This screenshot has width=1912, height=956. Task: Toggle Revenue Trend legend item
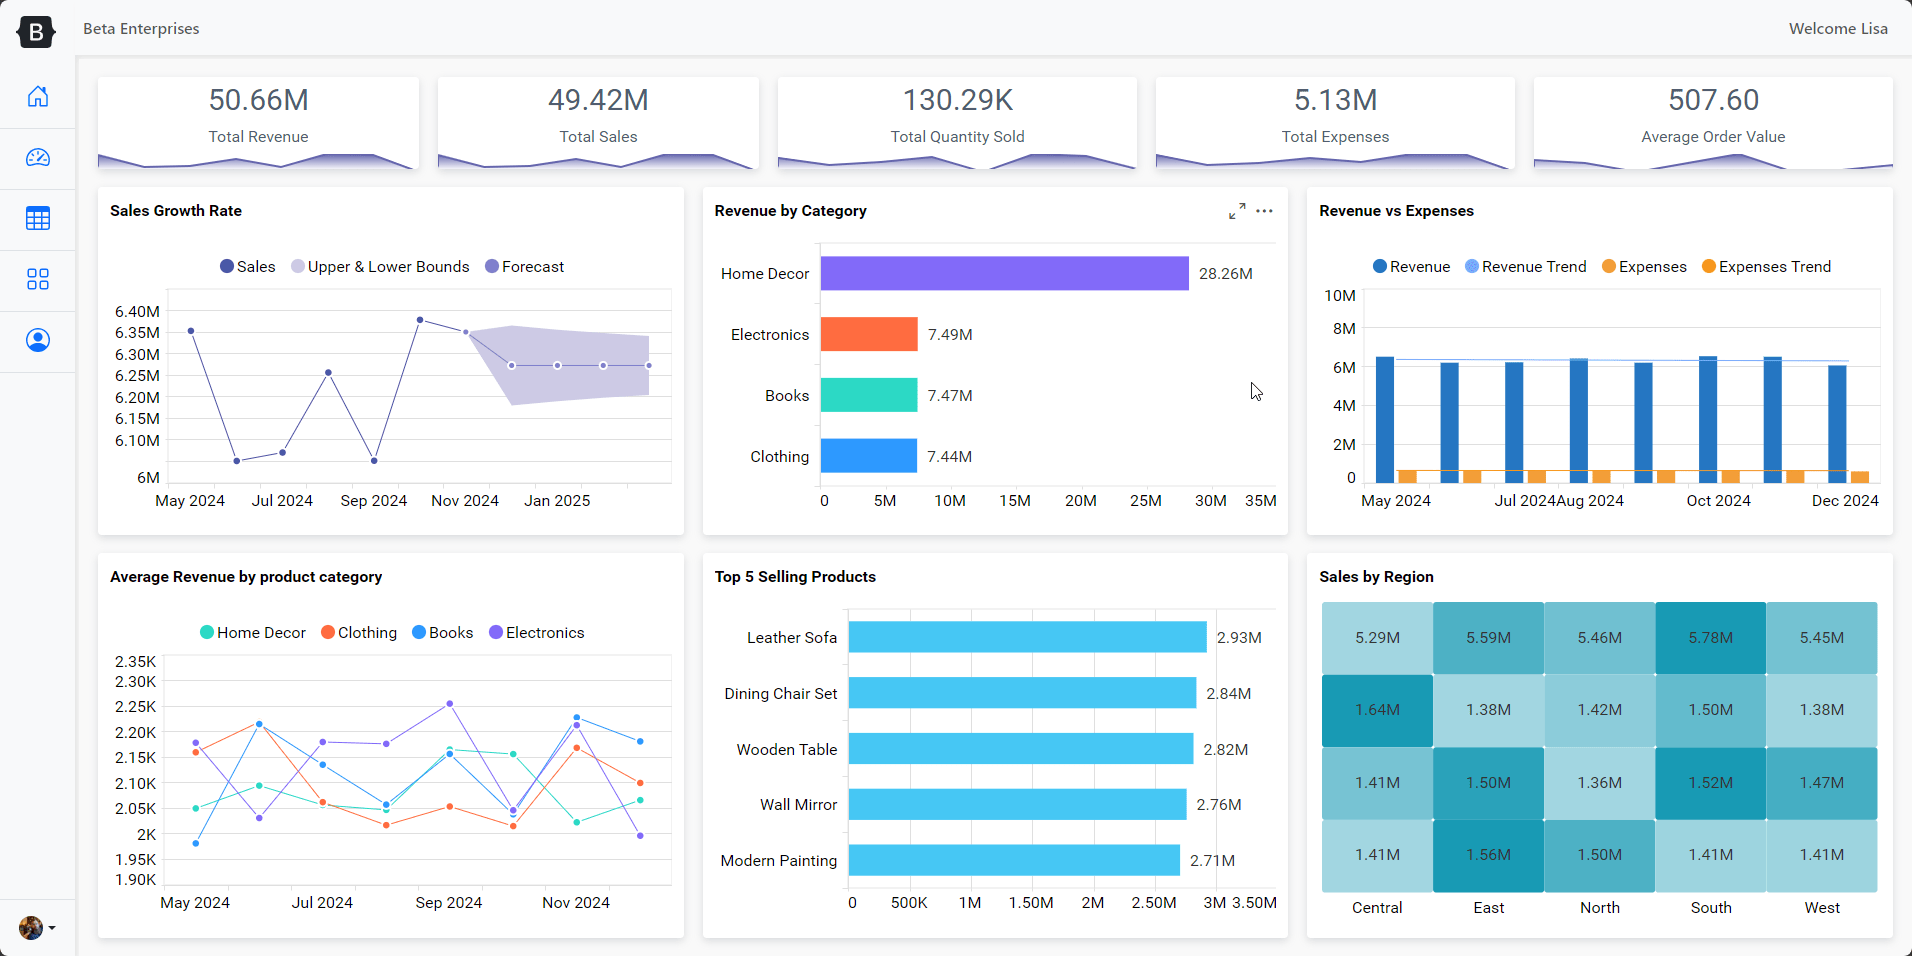[x=1525, y=267]
